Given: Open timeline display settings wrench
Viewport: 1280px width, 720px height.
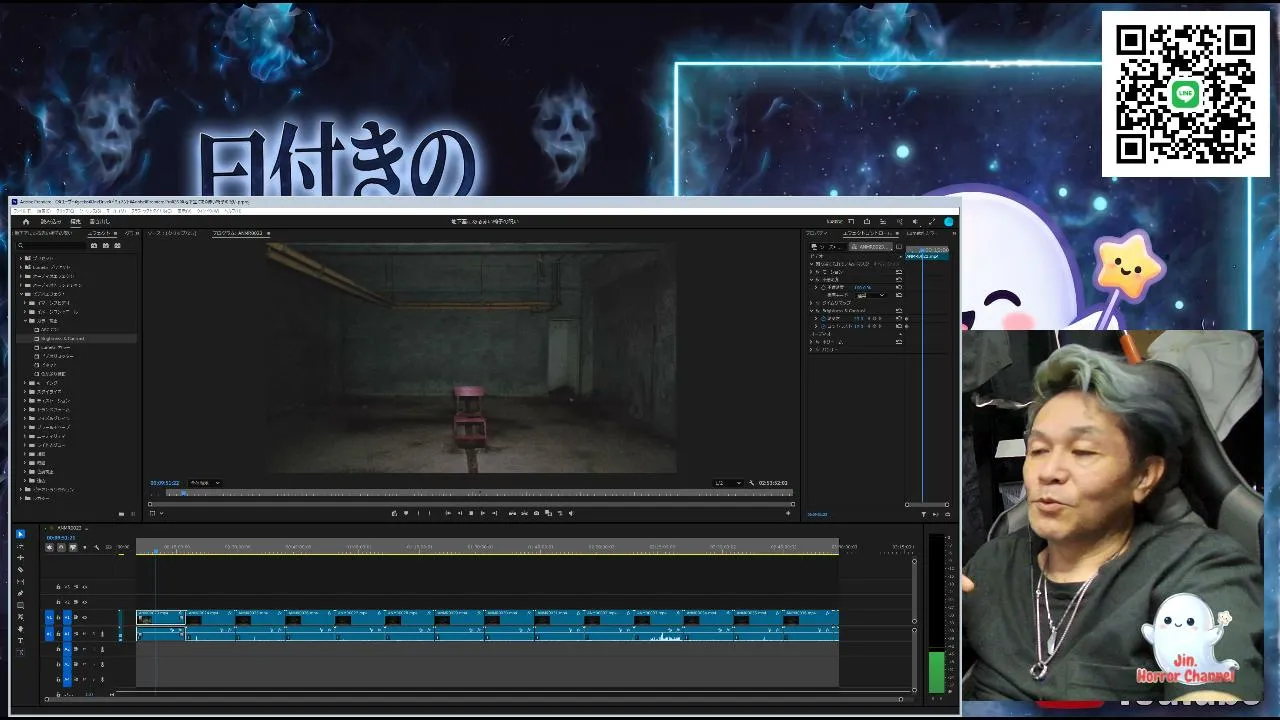Looking at the screenshot, I should point(96,547).
